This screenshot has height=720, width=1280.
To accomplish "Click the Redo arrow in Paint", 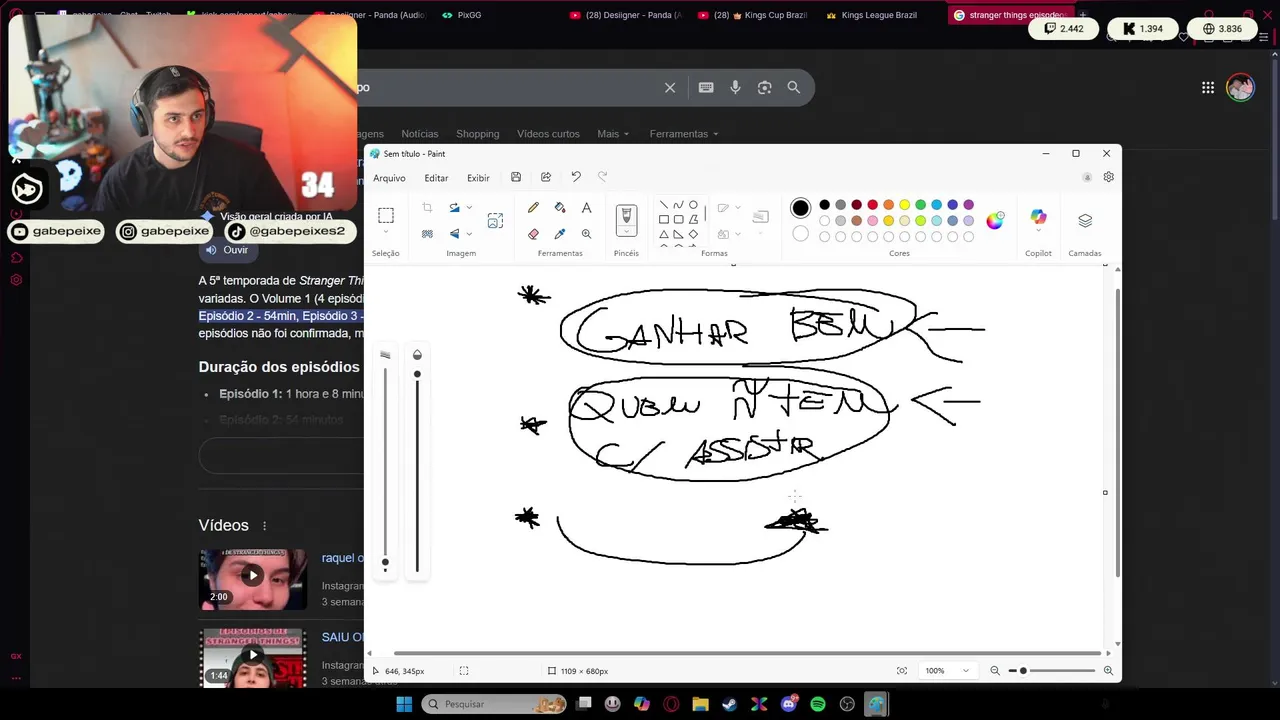I will click(x=602, y=177).
